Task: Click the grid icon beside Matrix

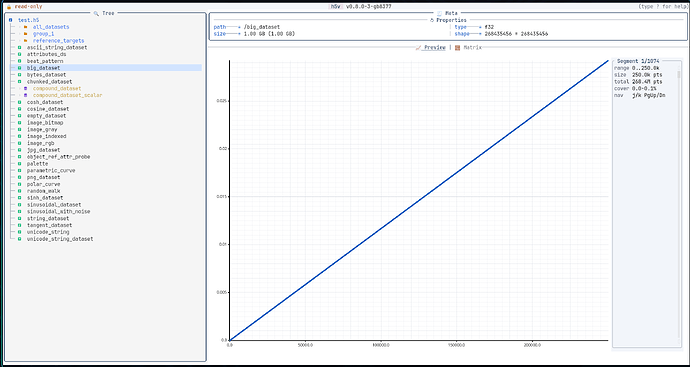Action: coord(457,48)
